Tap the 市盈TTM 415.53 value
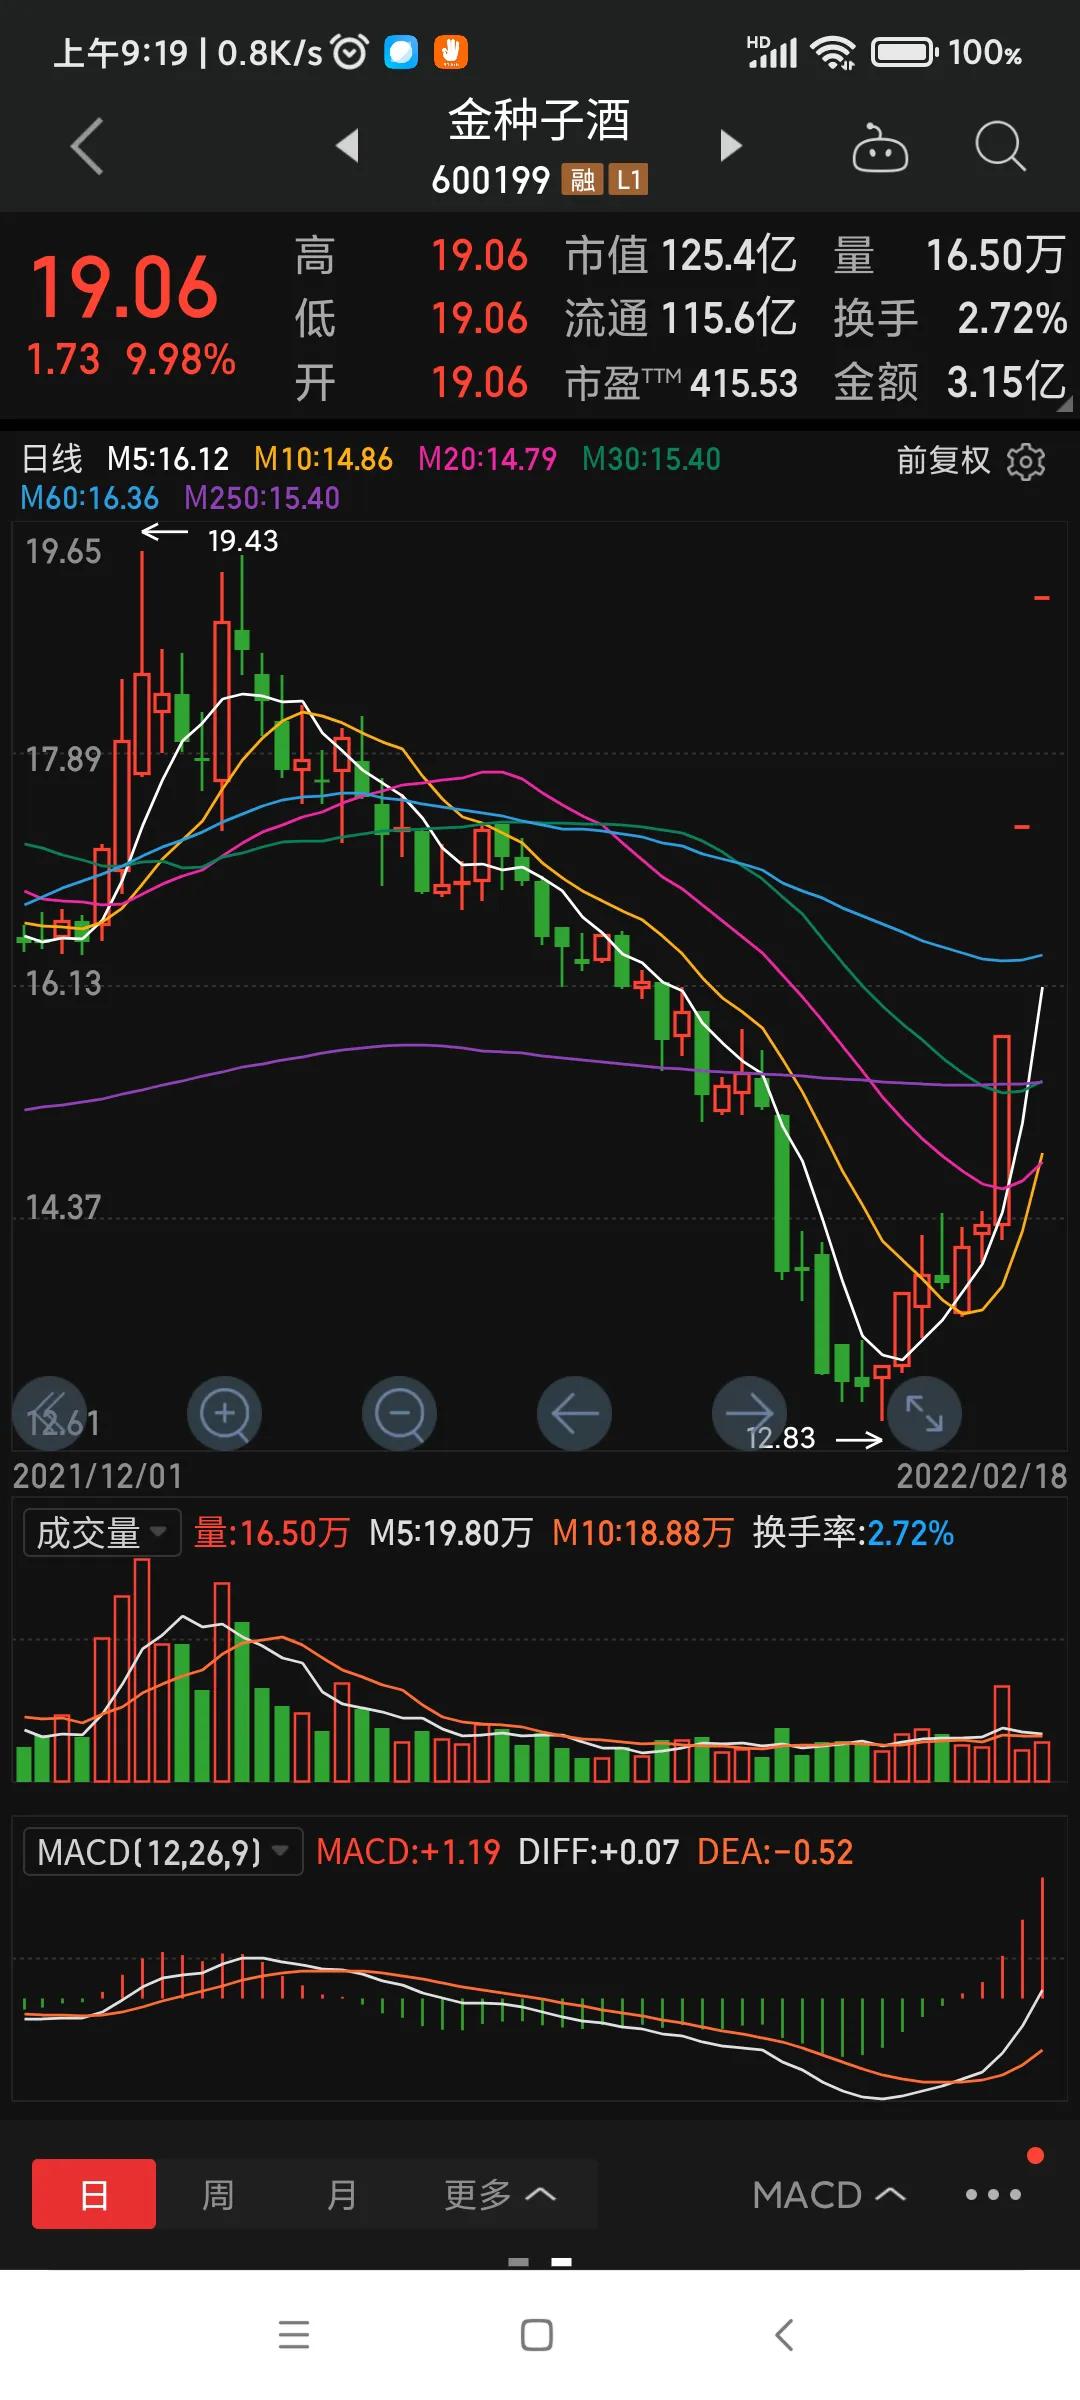1080x2400 pixels. coord(681,383)
